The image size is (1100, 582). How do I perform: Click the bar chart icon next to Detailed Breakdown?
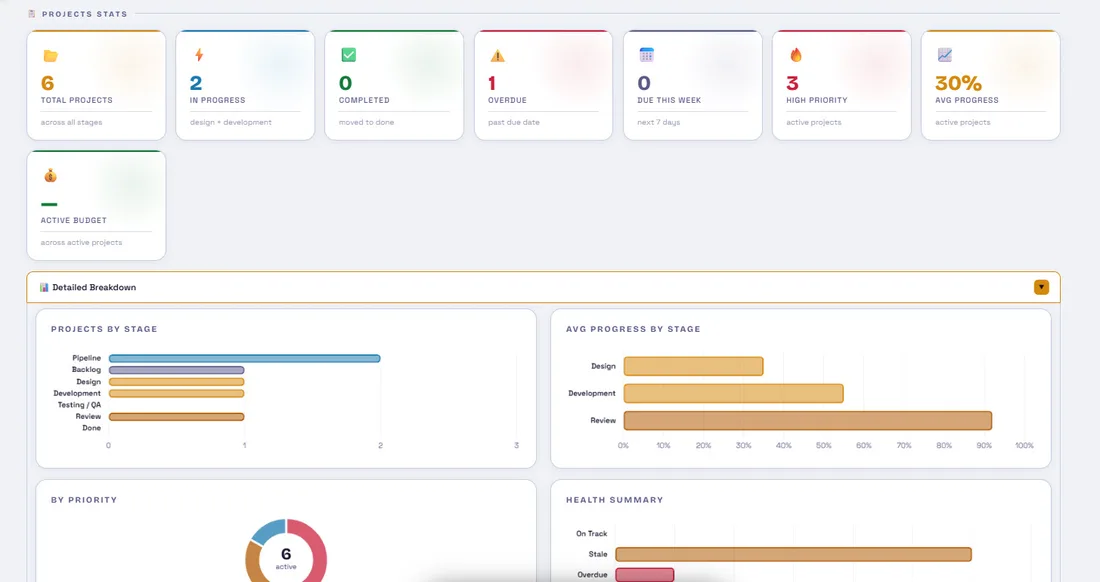(x=43, y=286)
